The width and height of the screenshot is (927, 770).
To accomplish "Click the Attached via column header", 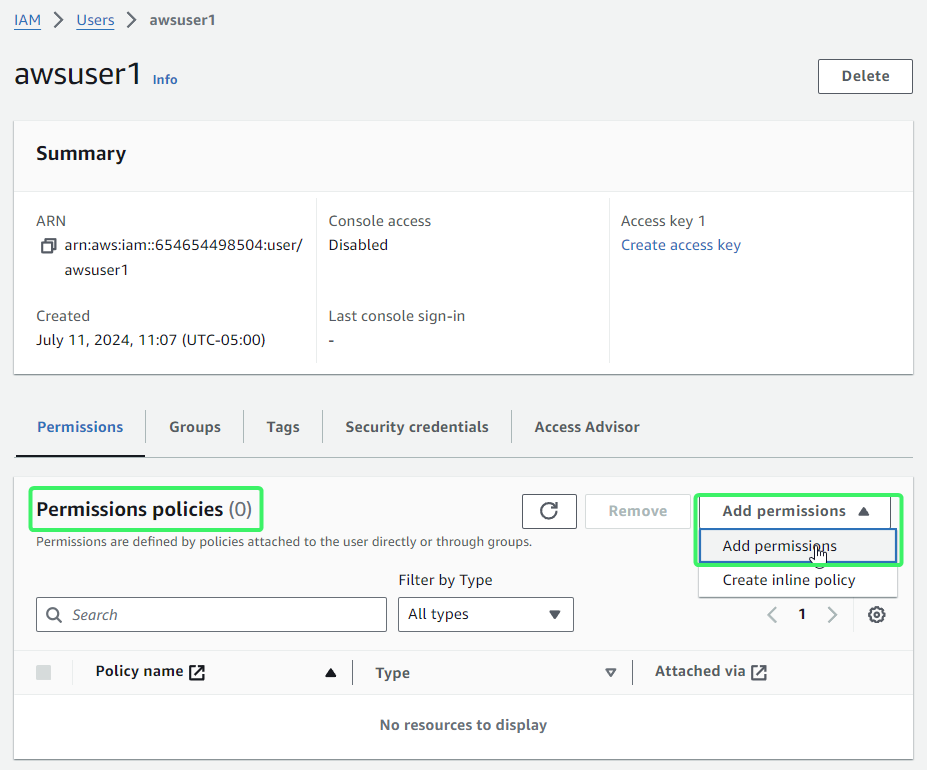I will point(700,671).
